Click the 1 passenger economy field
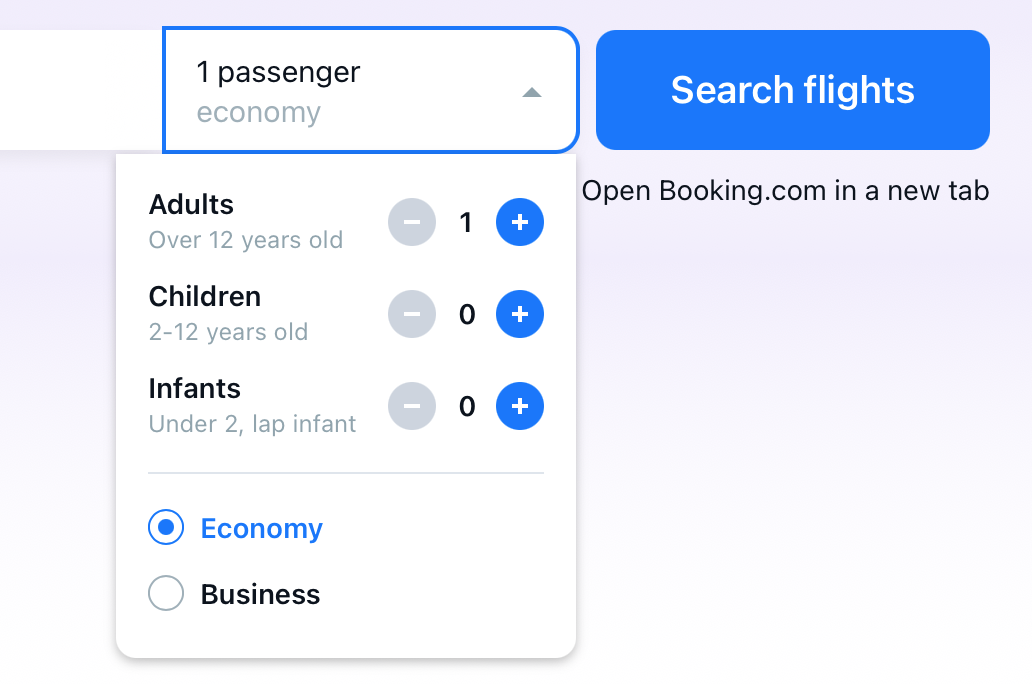1032x684 pixels. coord(371,90)
